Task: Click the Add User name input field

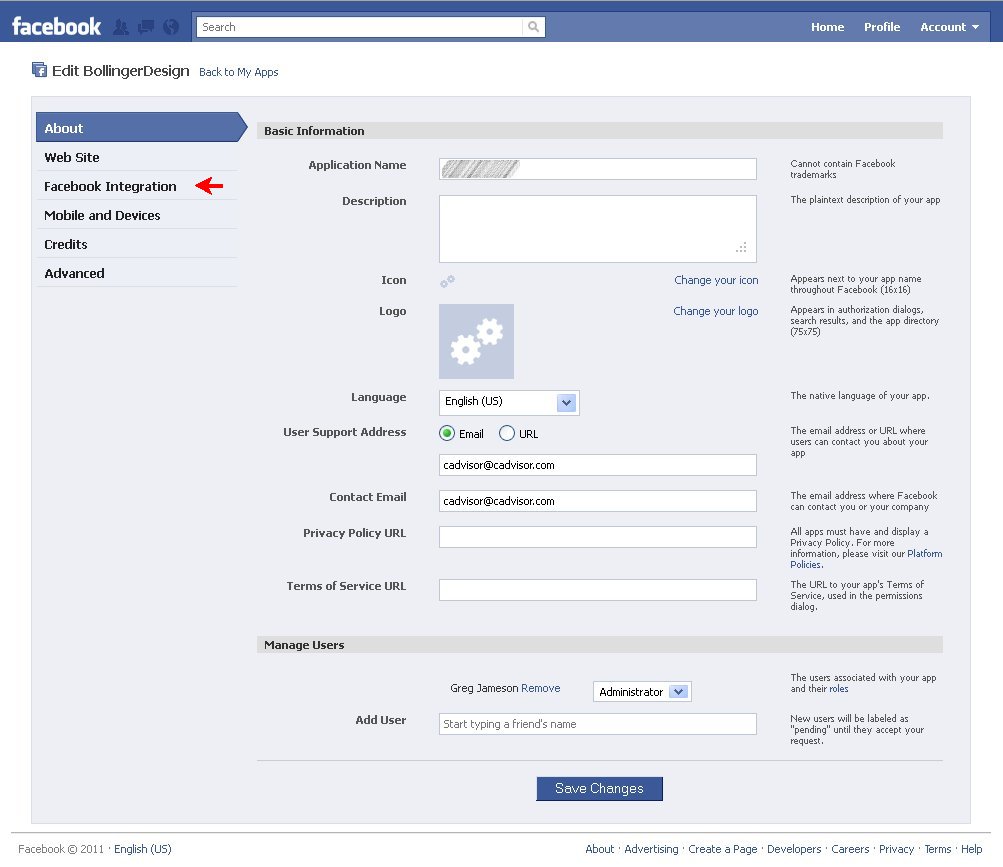Action: tap(597, 723)
